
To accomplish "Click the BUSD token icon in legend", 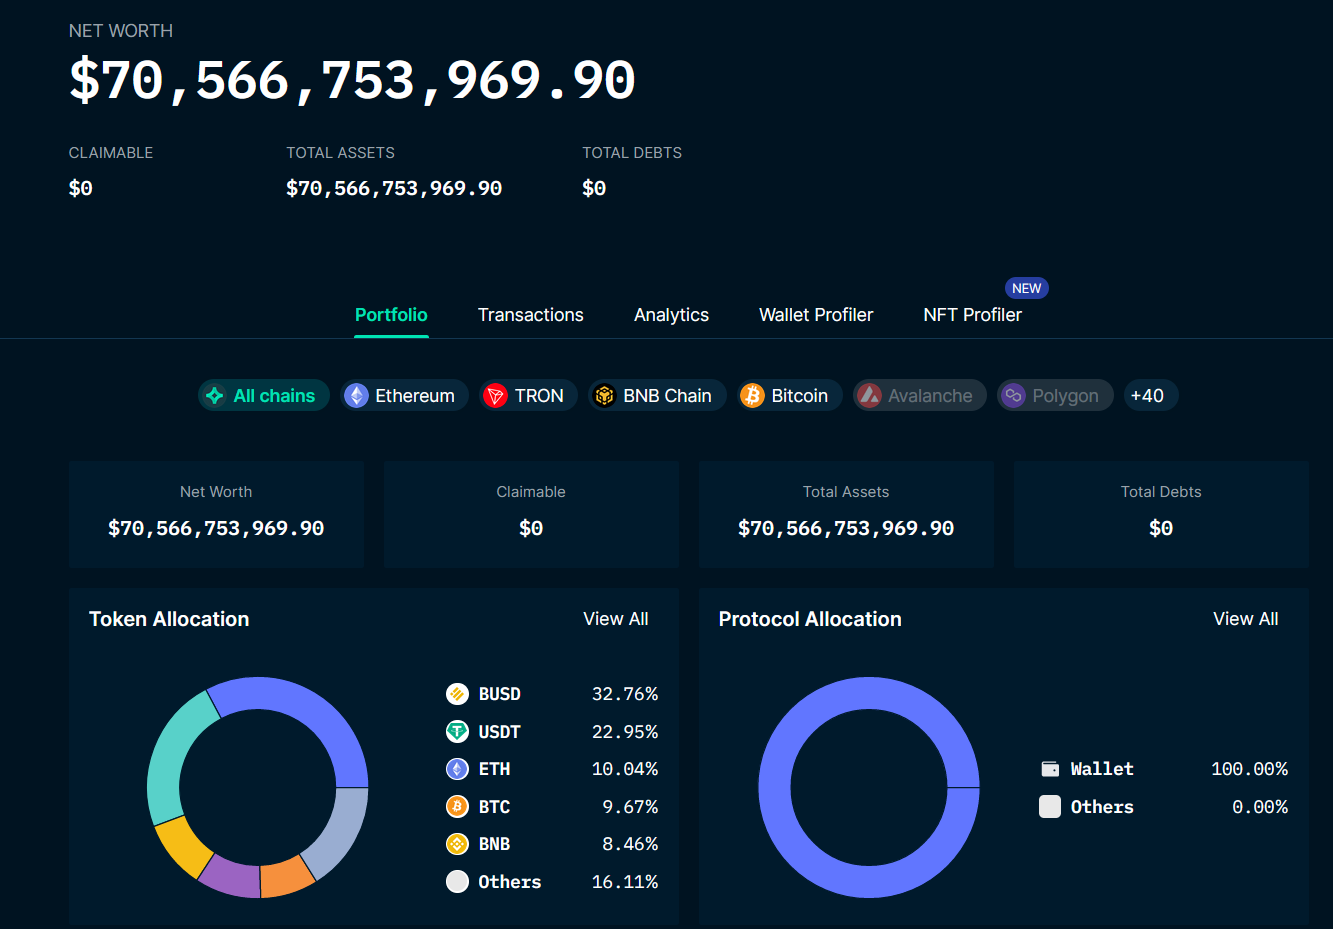I will [457, 694].
